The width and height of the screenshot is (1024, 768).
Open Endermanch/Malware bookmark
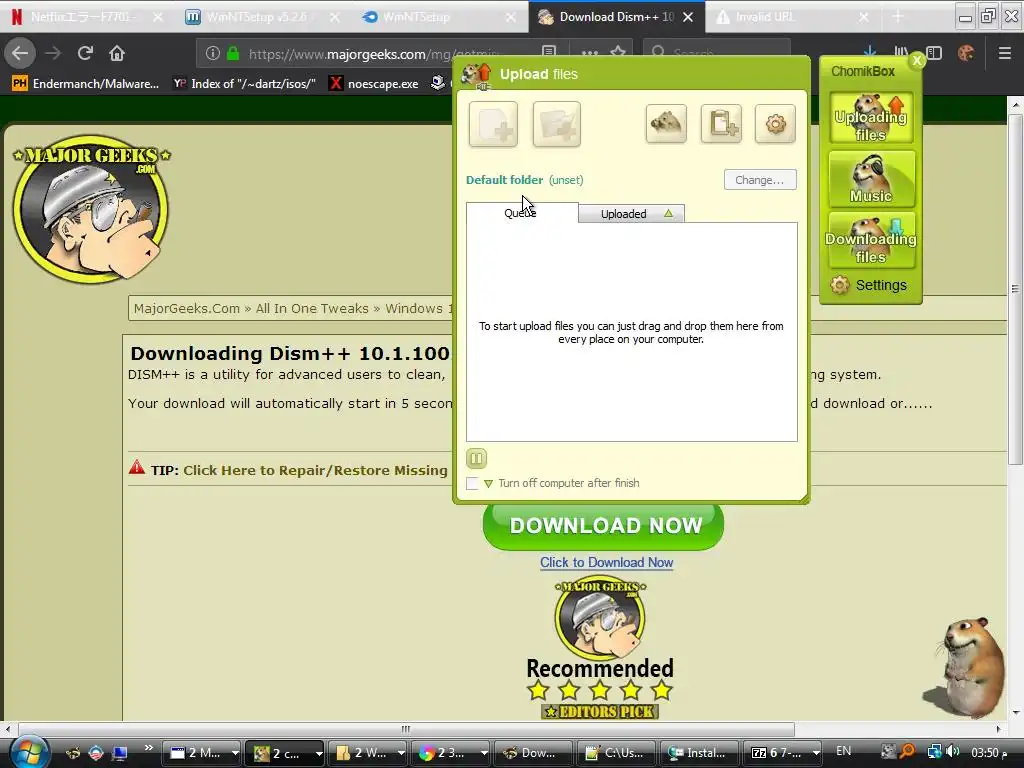click(86, 83)
